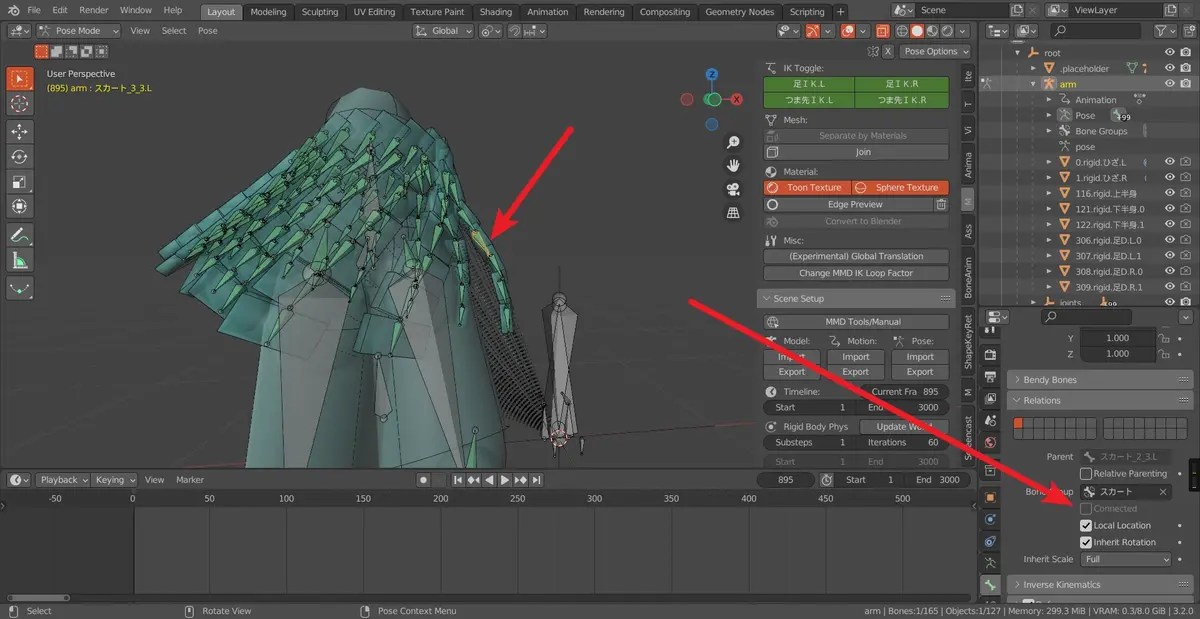This screenshot has width=1200, height=619.
Task: Hide the arm object in the viewport
Action: coord(1170,82)
